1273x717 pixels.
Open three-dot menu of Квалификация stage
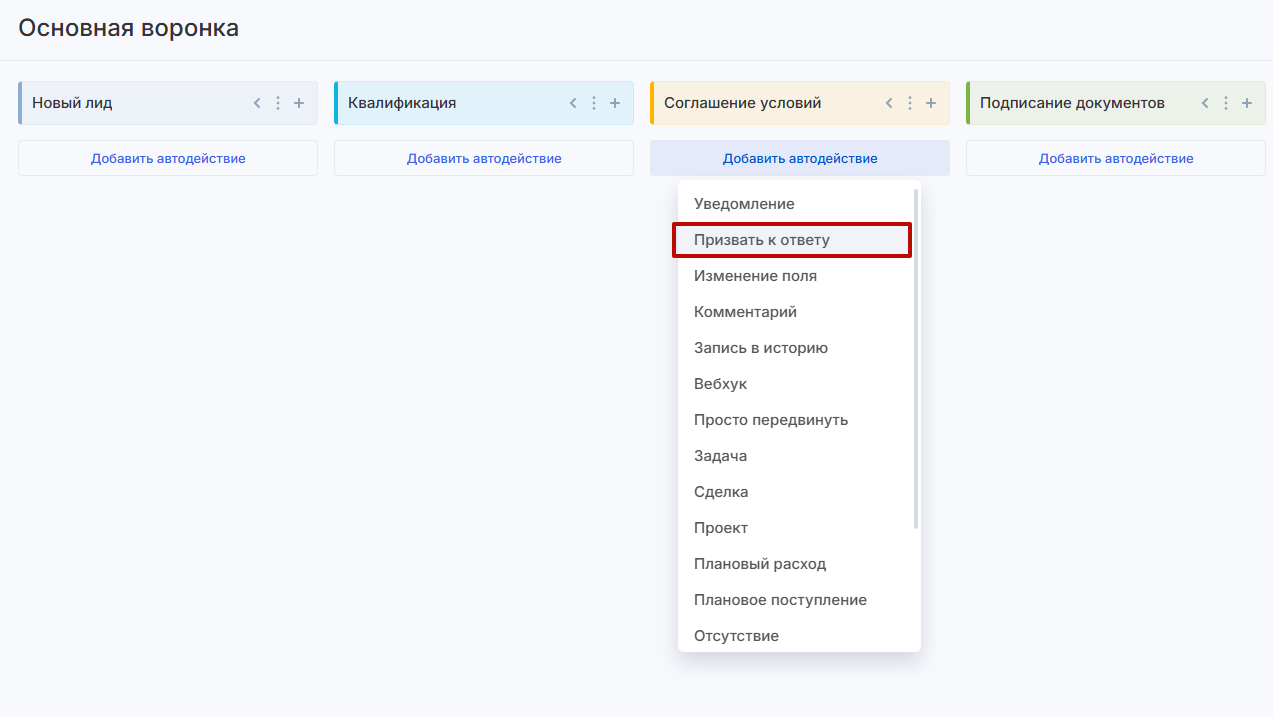594,103
